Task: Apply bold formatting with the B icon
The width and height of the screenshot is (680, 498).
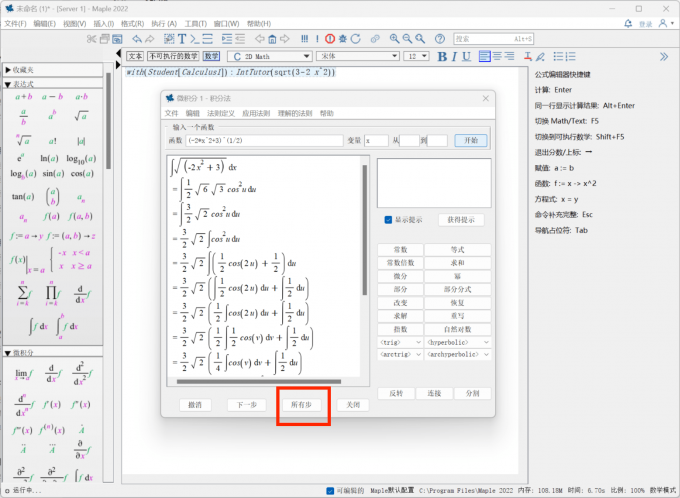Action: [x=442, y=56]
